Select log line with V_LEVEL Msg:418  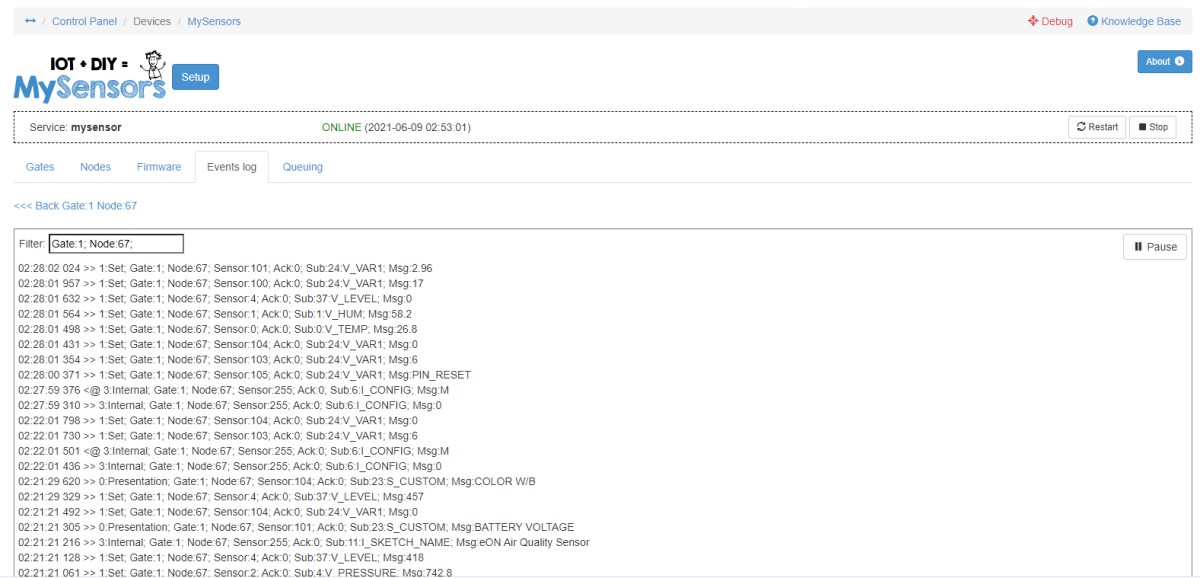[x=221, y=558]
